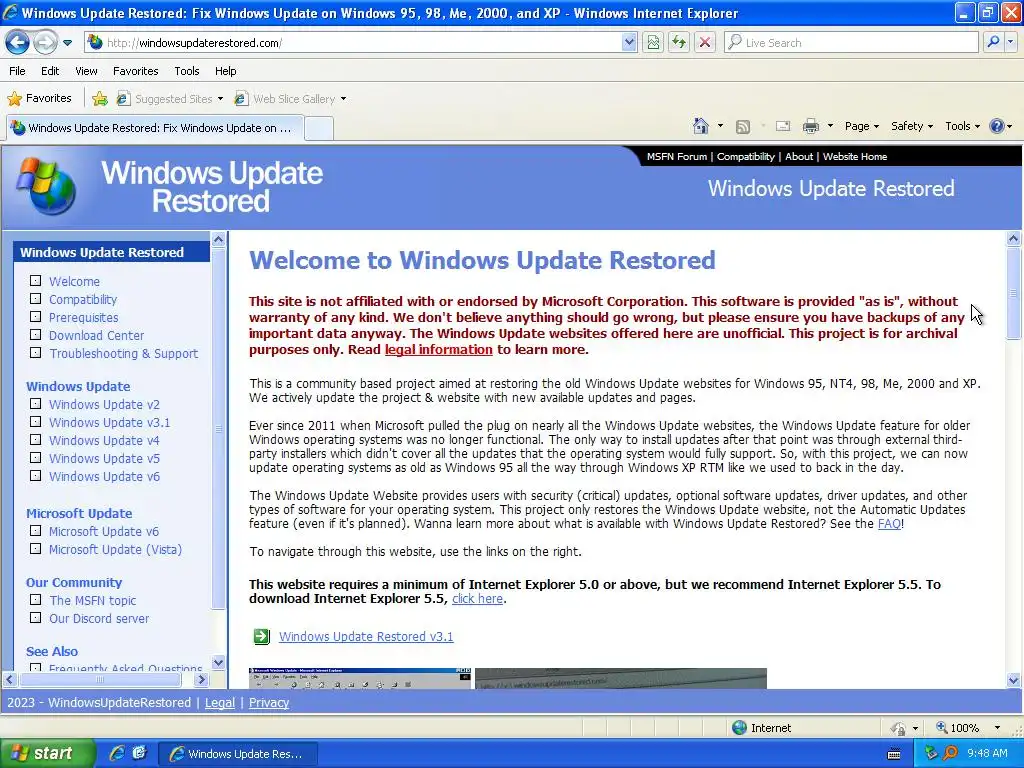This screenshot has width=1024, height=768.
Task: Open a new blank tab
Action: (x=319, y=128)
